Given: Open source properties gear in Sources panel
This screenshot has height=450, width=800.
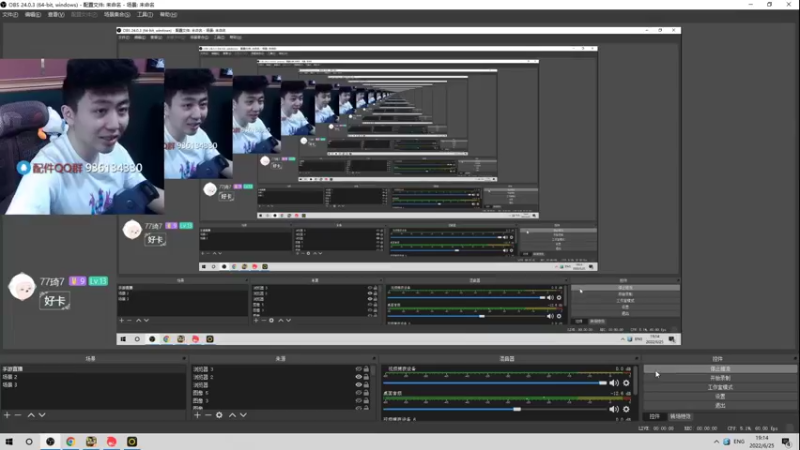Looking at the screenshot, I should 219,415.
